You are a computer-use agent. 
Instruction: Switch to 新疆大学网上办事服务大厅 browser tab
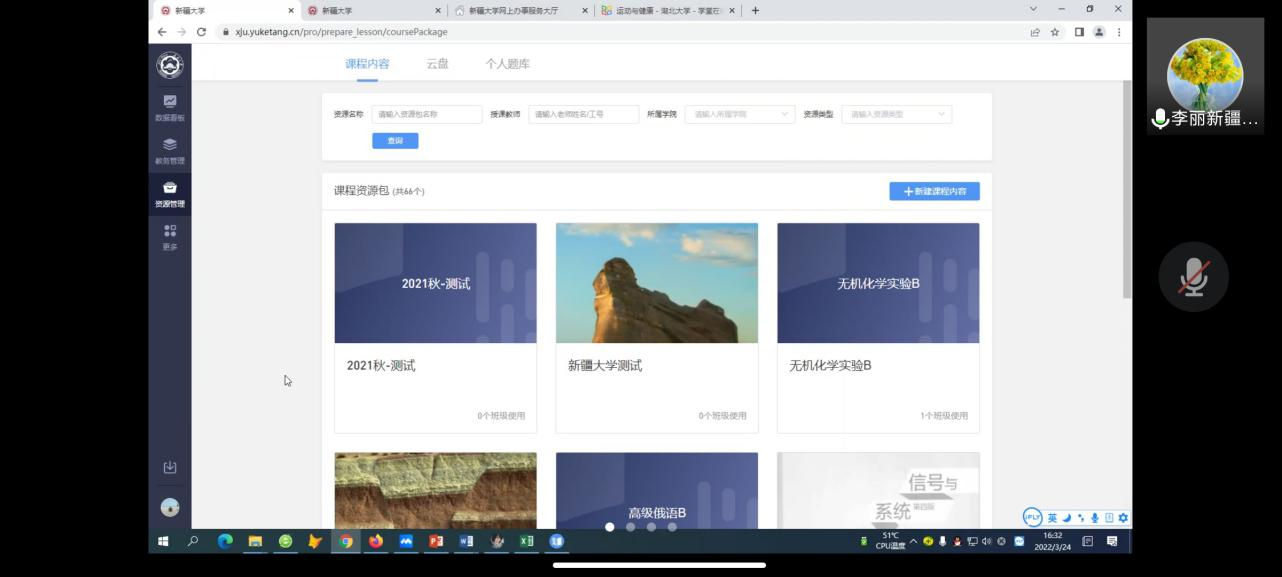(x=519, y=10)
